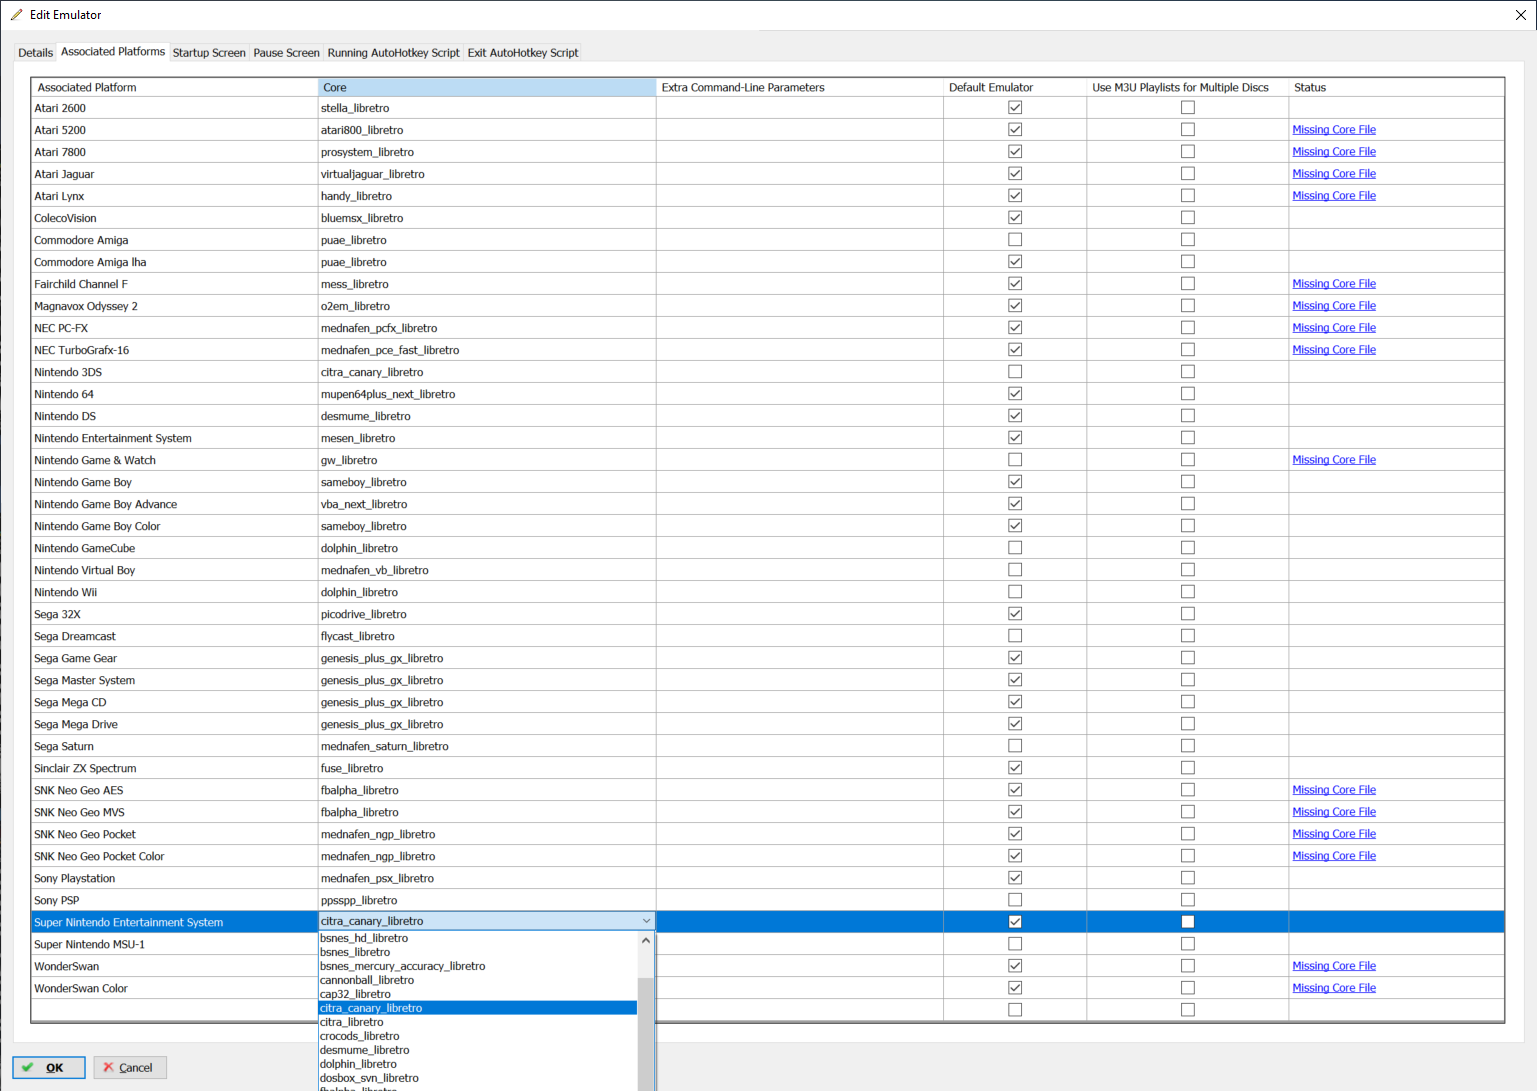Select the Atari 2600 platform row
Image resolution: width=1537 pixels, height=1091 pixels.
(x=175, y=108)
